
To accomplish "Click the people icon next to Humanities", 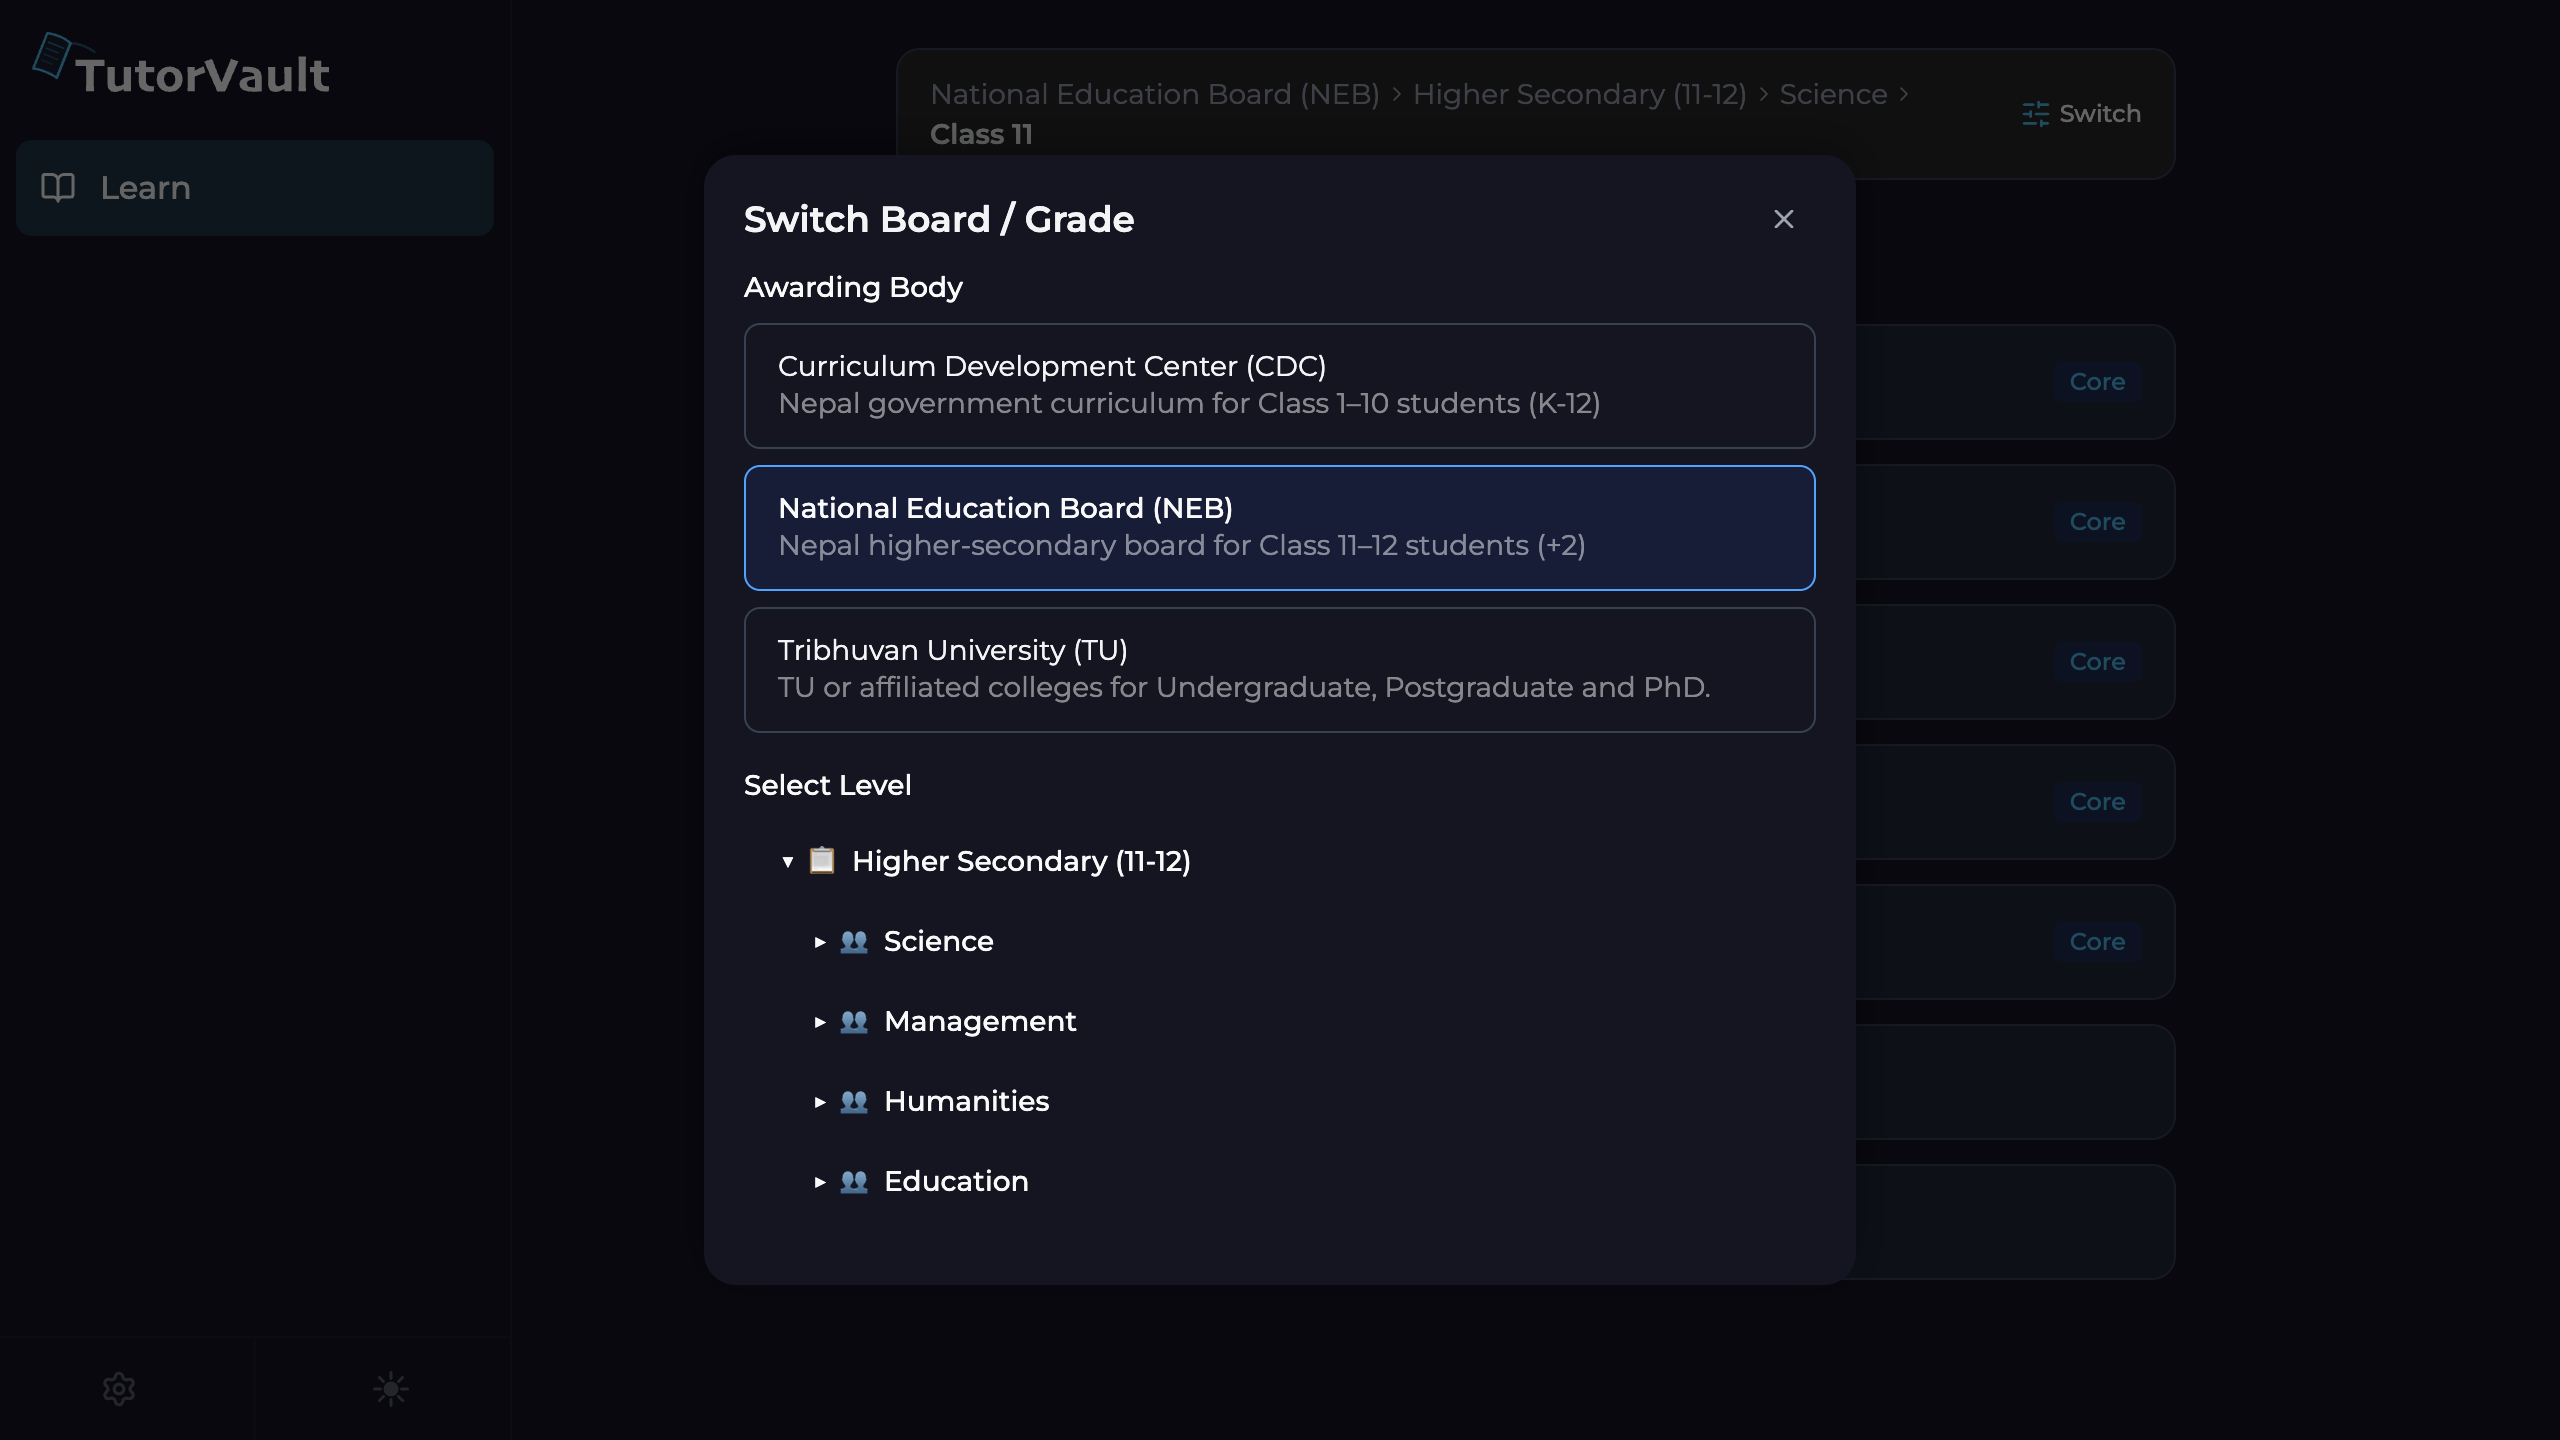I will click(854, 1101).
